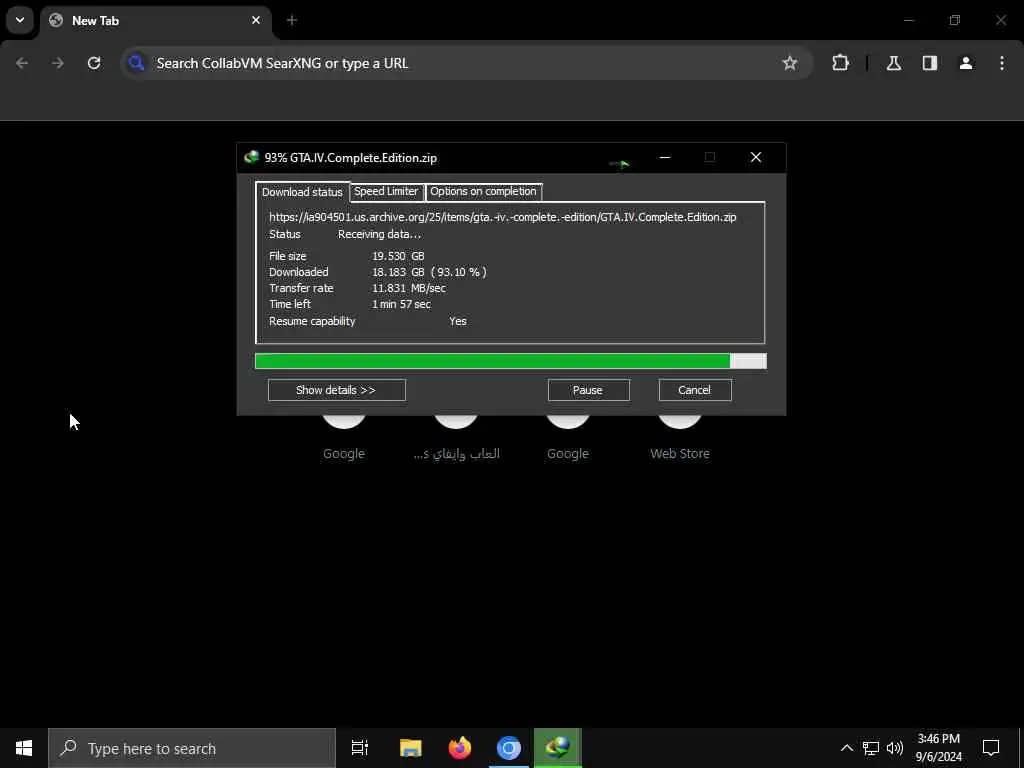This screenshot has height=768, width=1024.
Task: Close the IDM download dialog
Action: click(x=756, y=157)
